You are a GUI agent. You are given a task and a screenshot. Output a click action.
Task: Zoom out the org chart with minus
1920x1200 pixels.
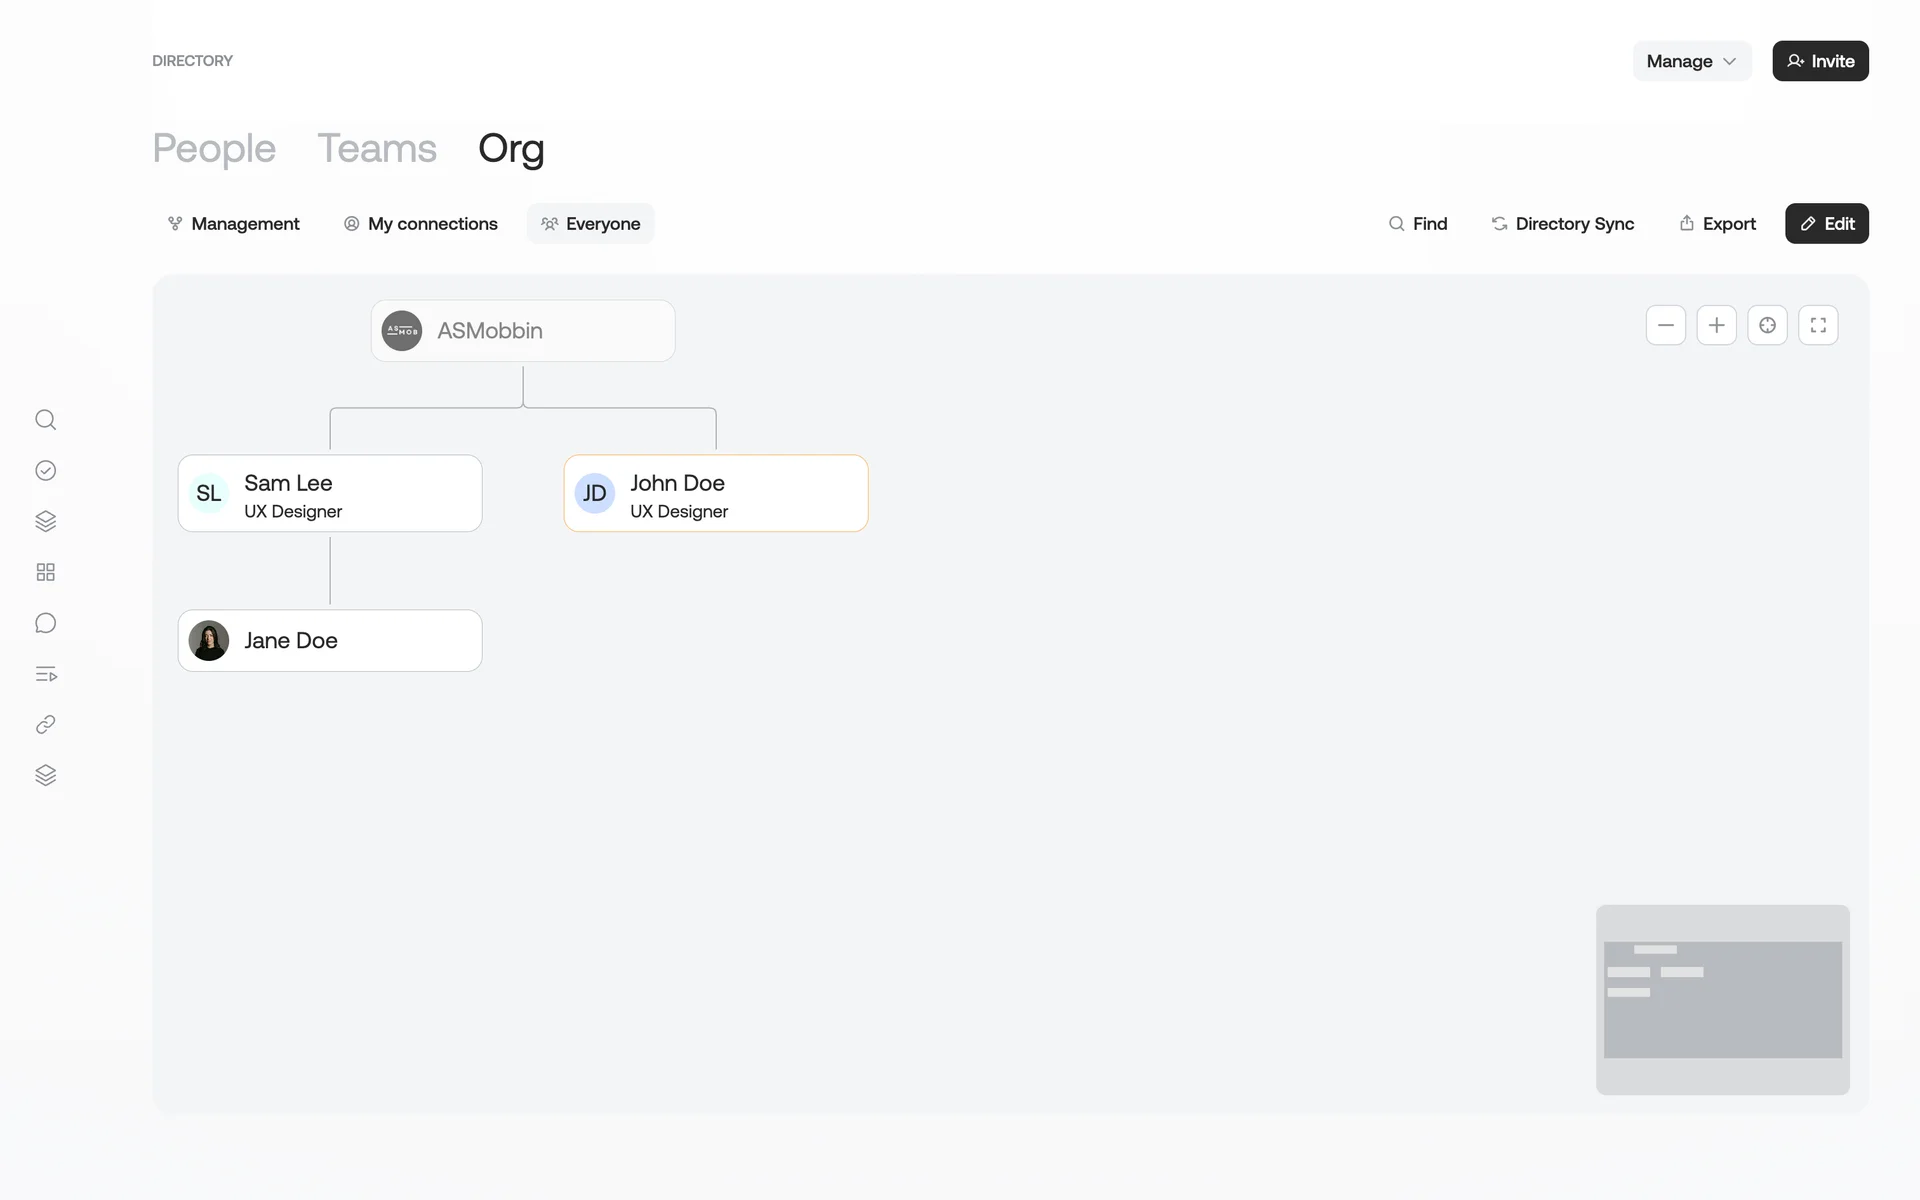point(1665,325)
